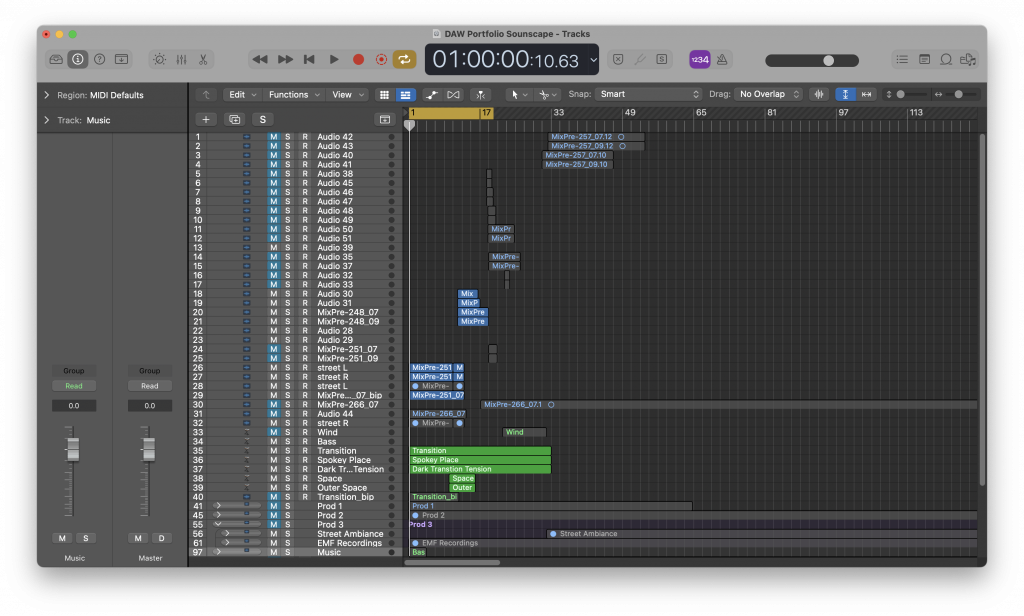
Task: Mute the Audio 42 track
Action: coord(274,137)
